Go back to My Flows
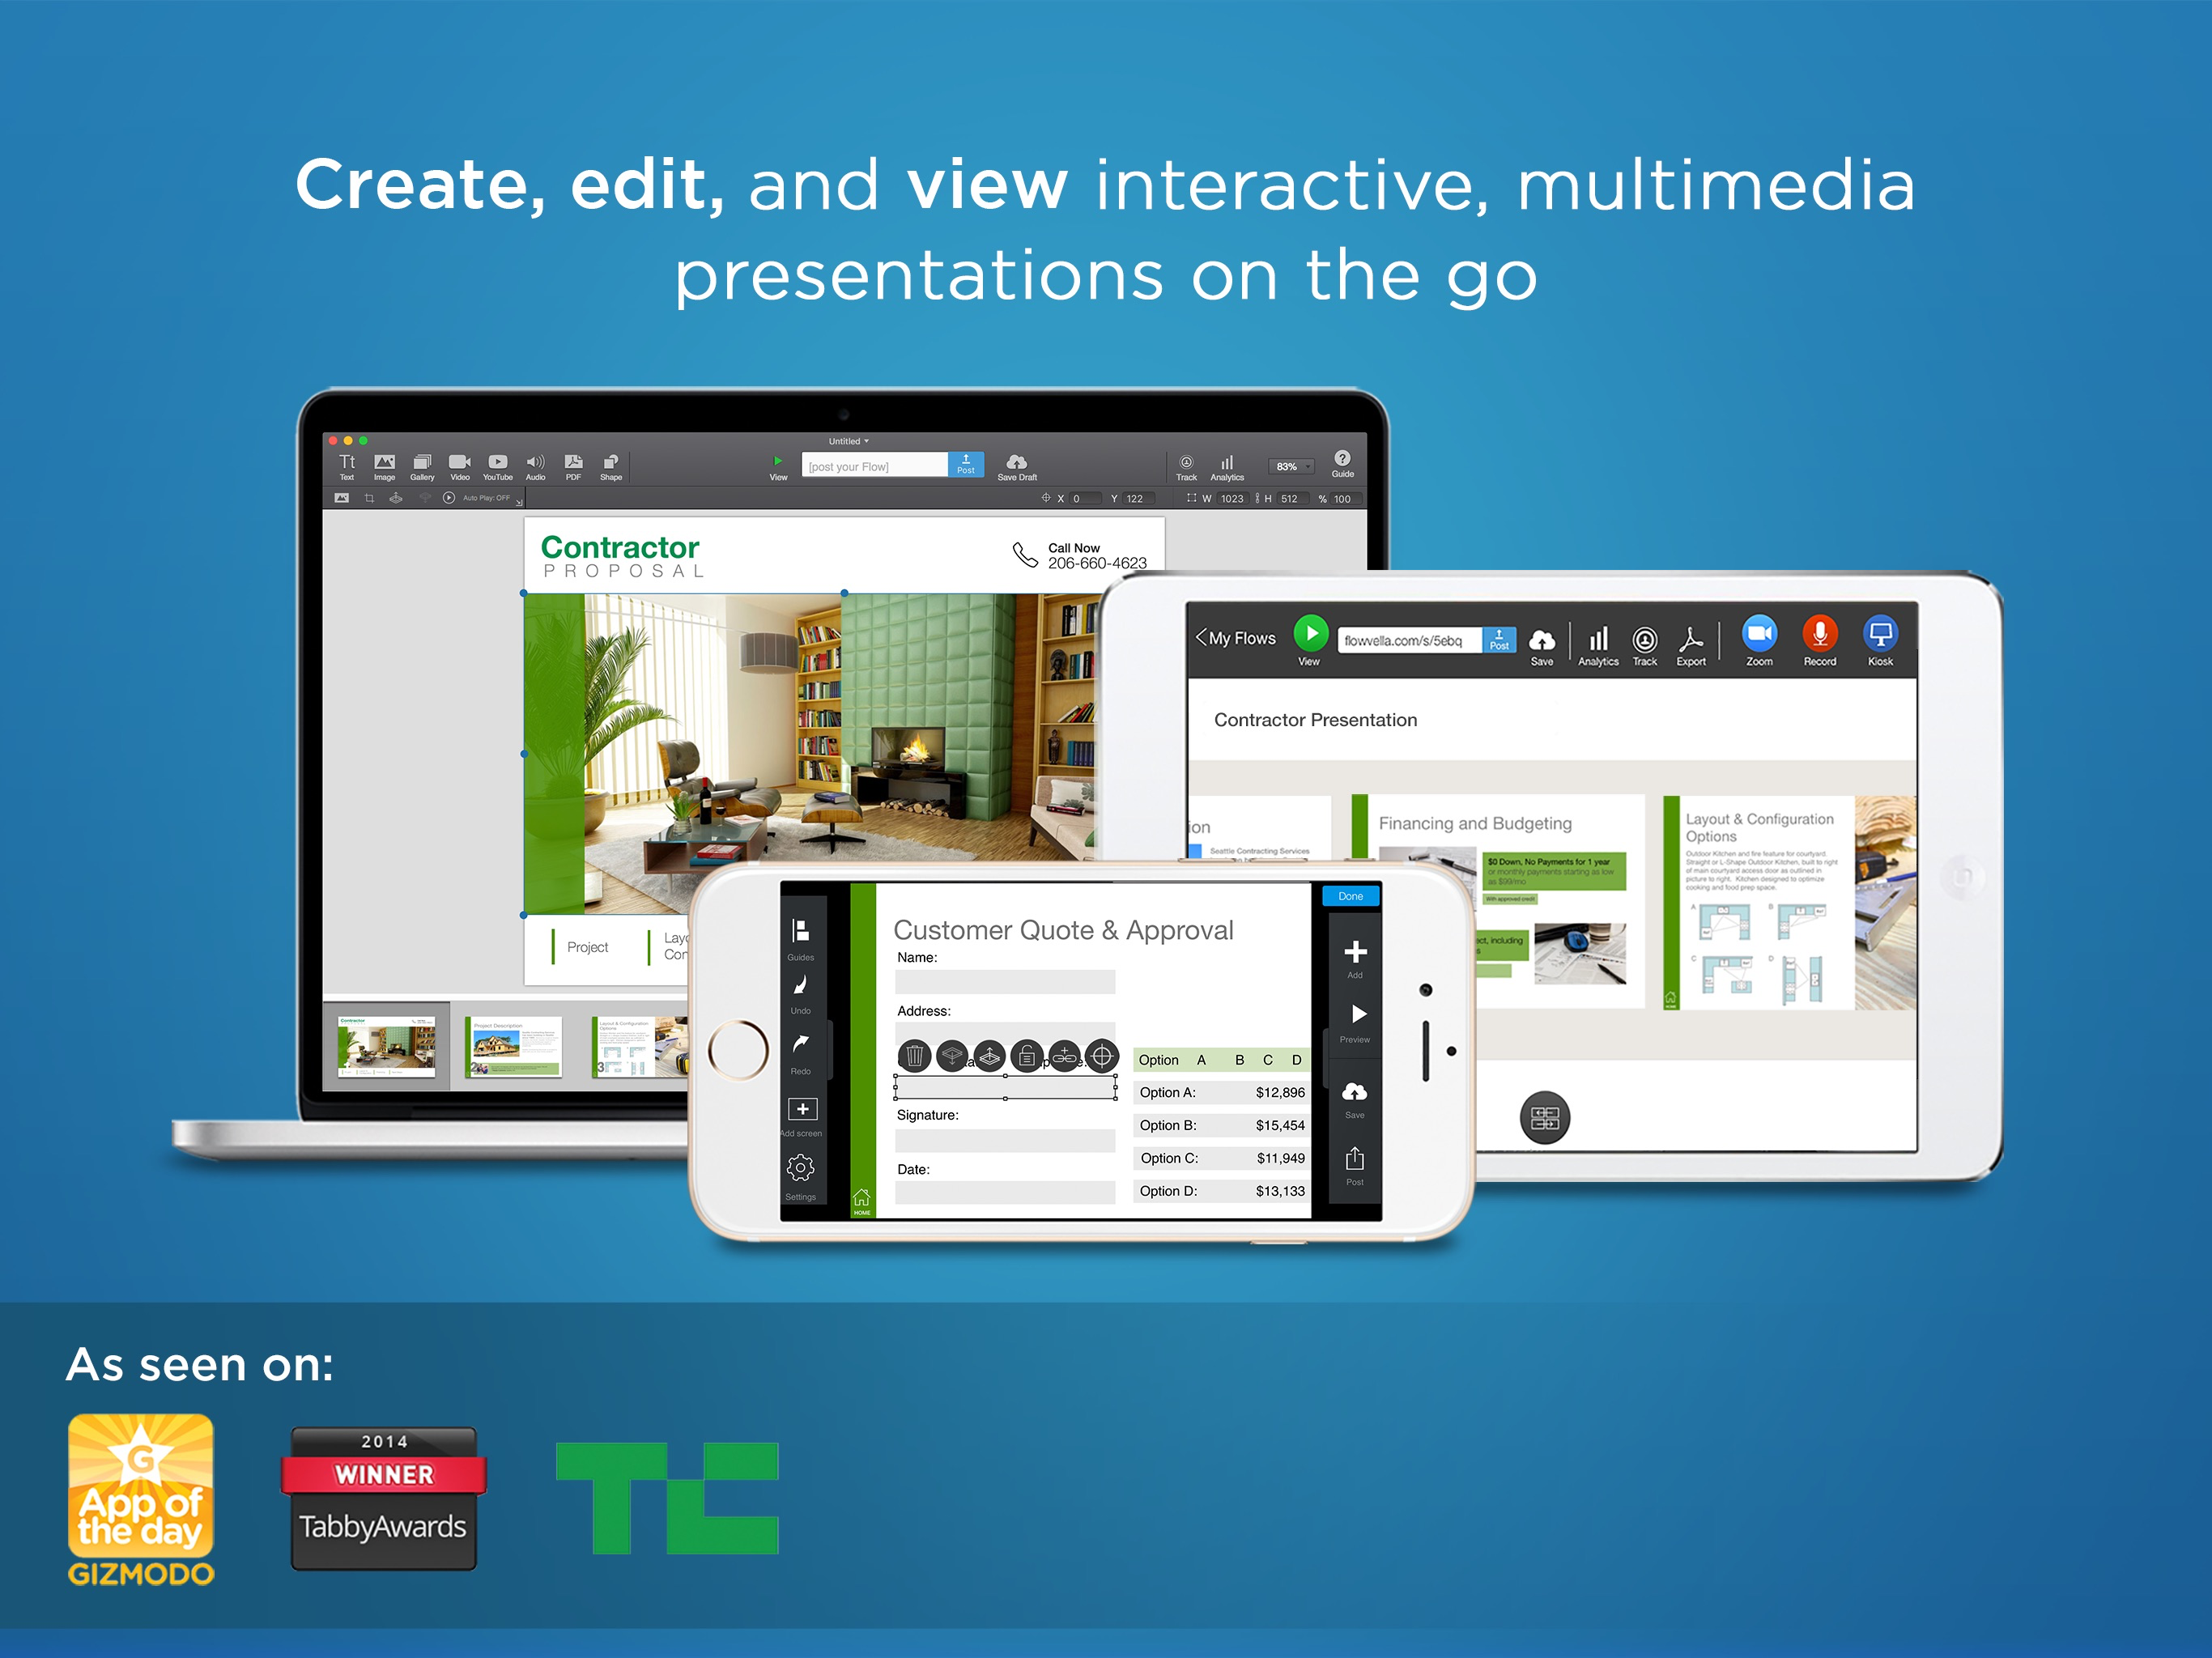 tap(1235, 638)
